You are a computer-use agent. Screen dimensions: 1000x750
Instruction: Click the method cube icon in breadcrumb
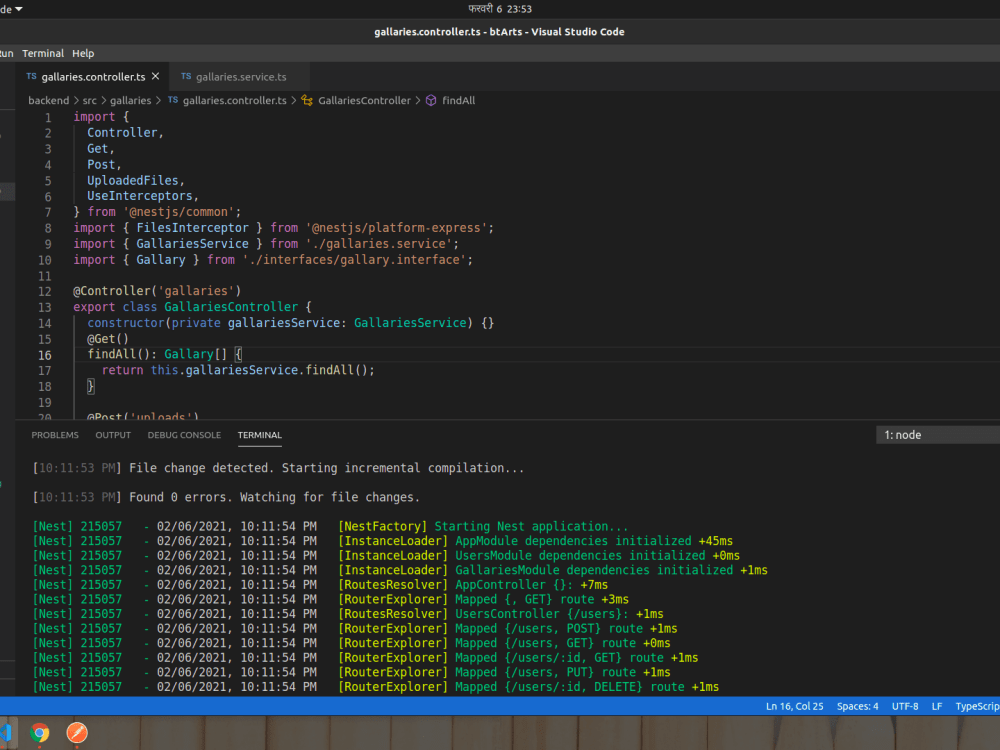[431, 100]
